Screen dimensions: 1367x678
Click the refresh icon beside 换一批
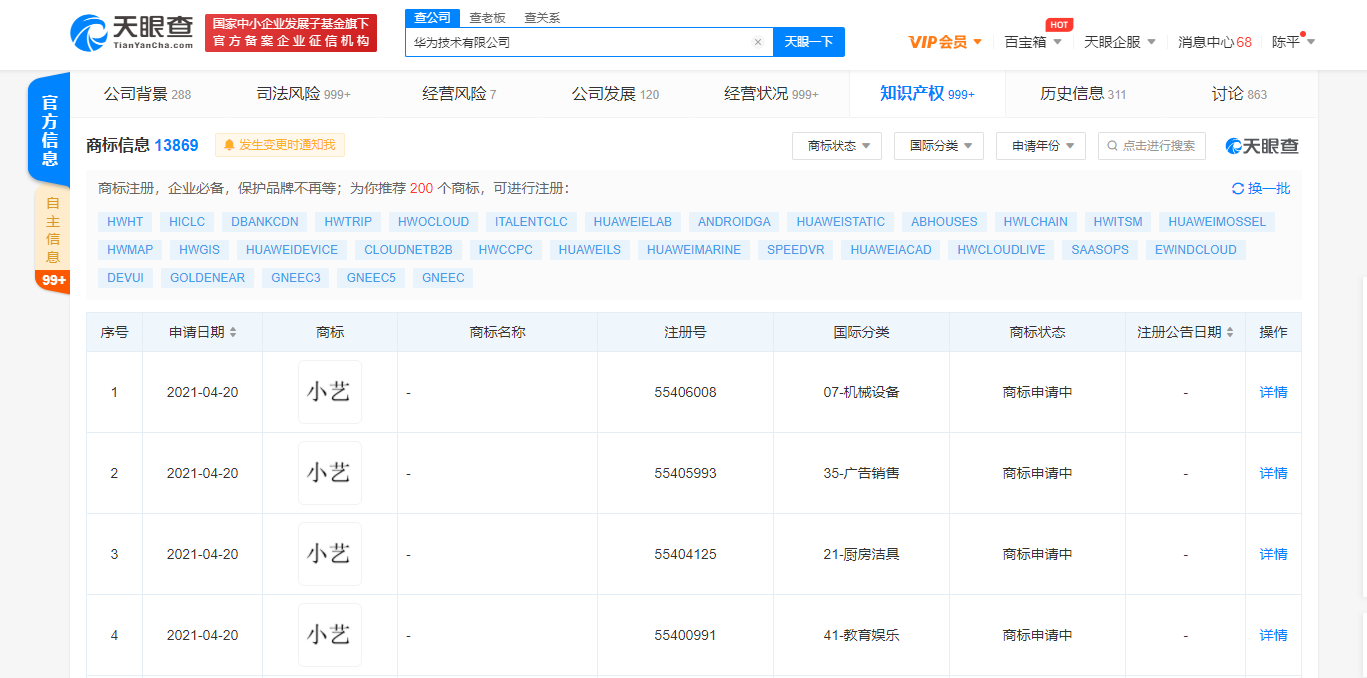1236,188
